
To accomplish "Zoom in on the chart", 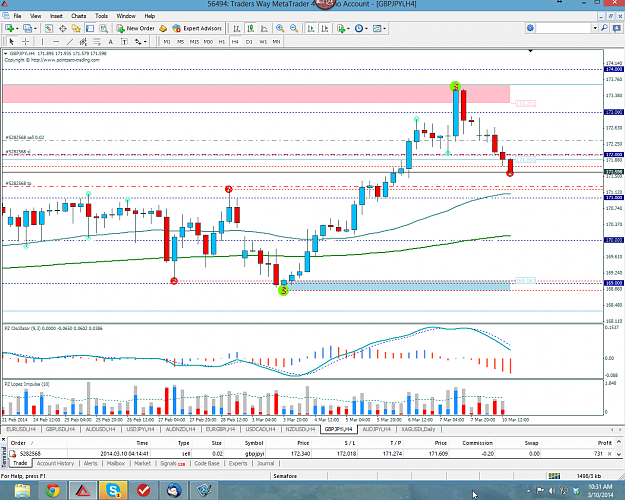I will [280, 28].
